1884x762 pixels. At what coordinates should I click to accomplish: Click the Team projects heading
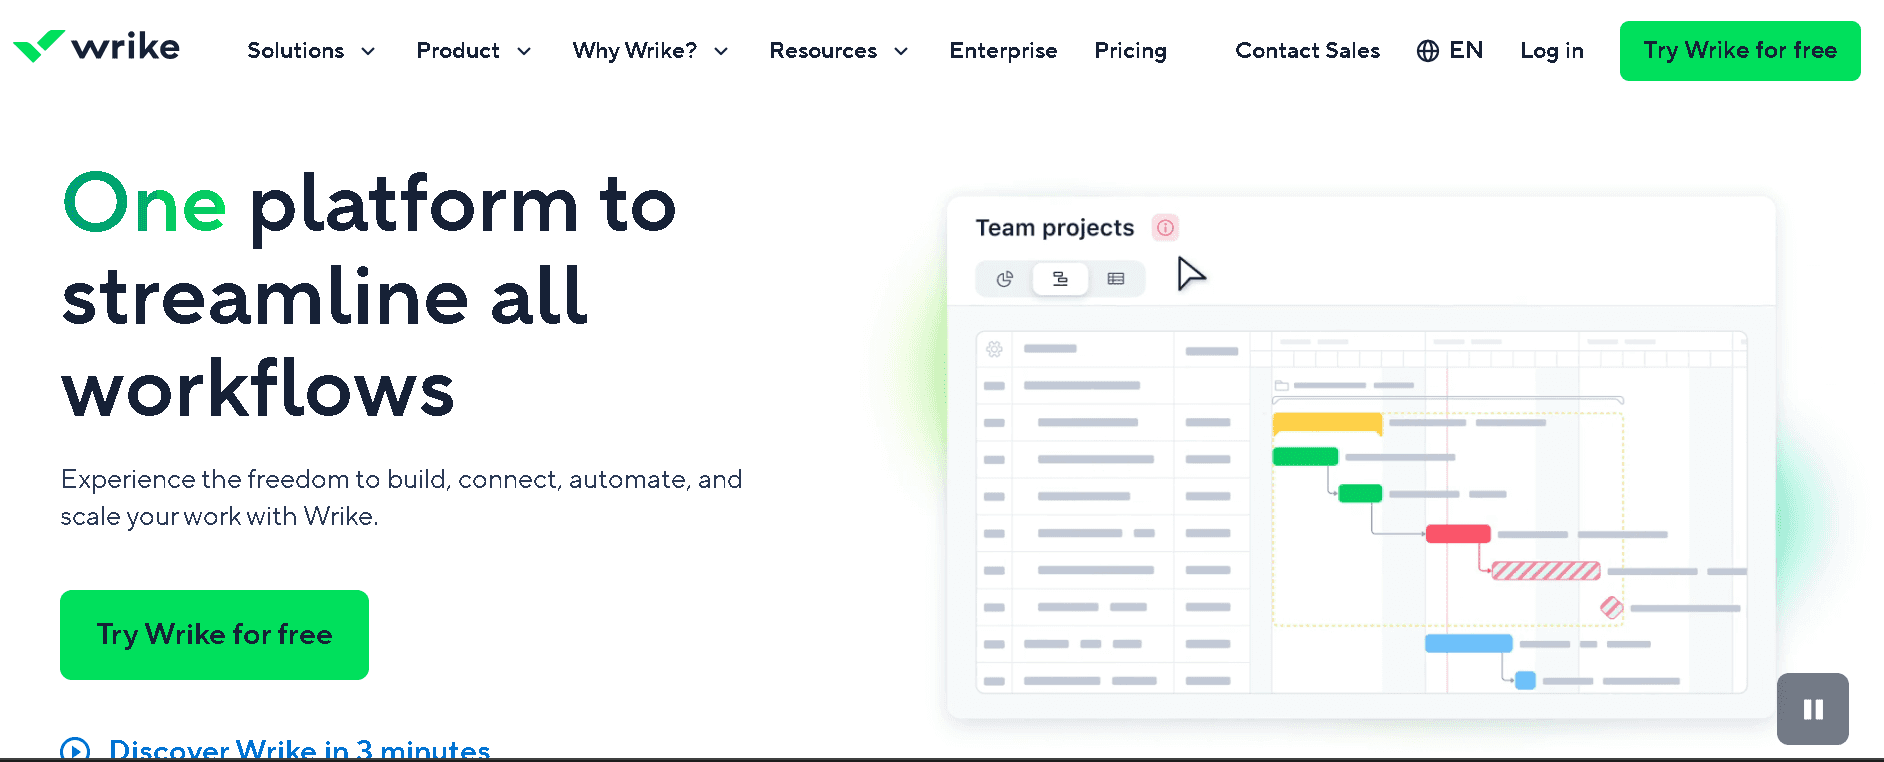[x=1055, y=228]
